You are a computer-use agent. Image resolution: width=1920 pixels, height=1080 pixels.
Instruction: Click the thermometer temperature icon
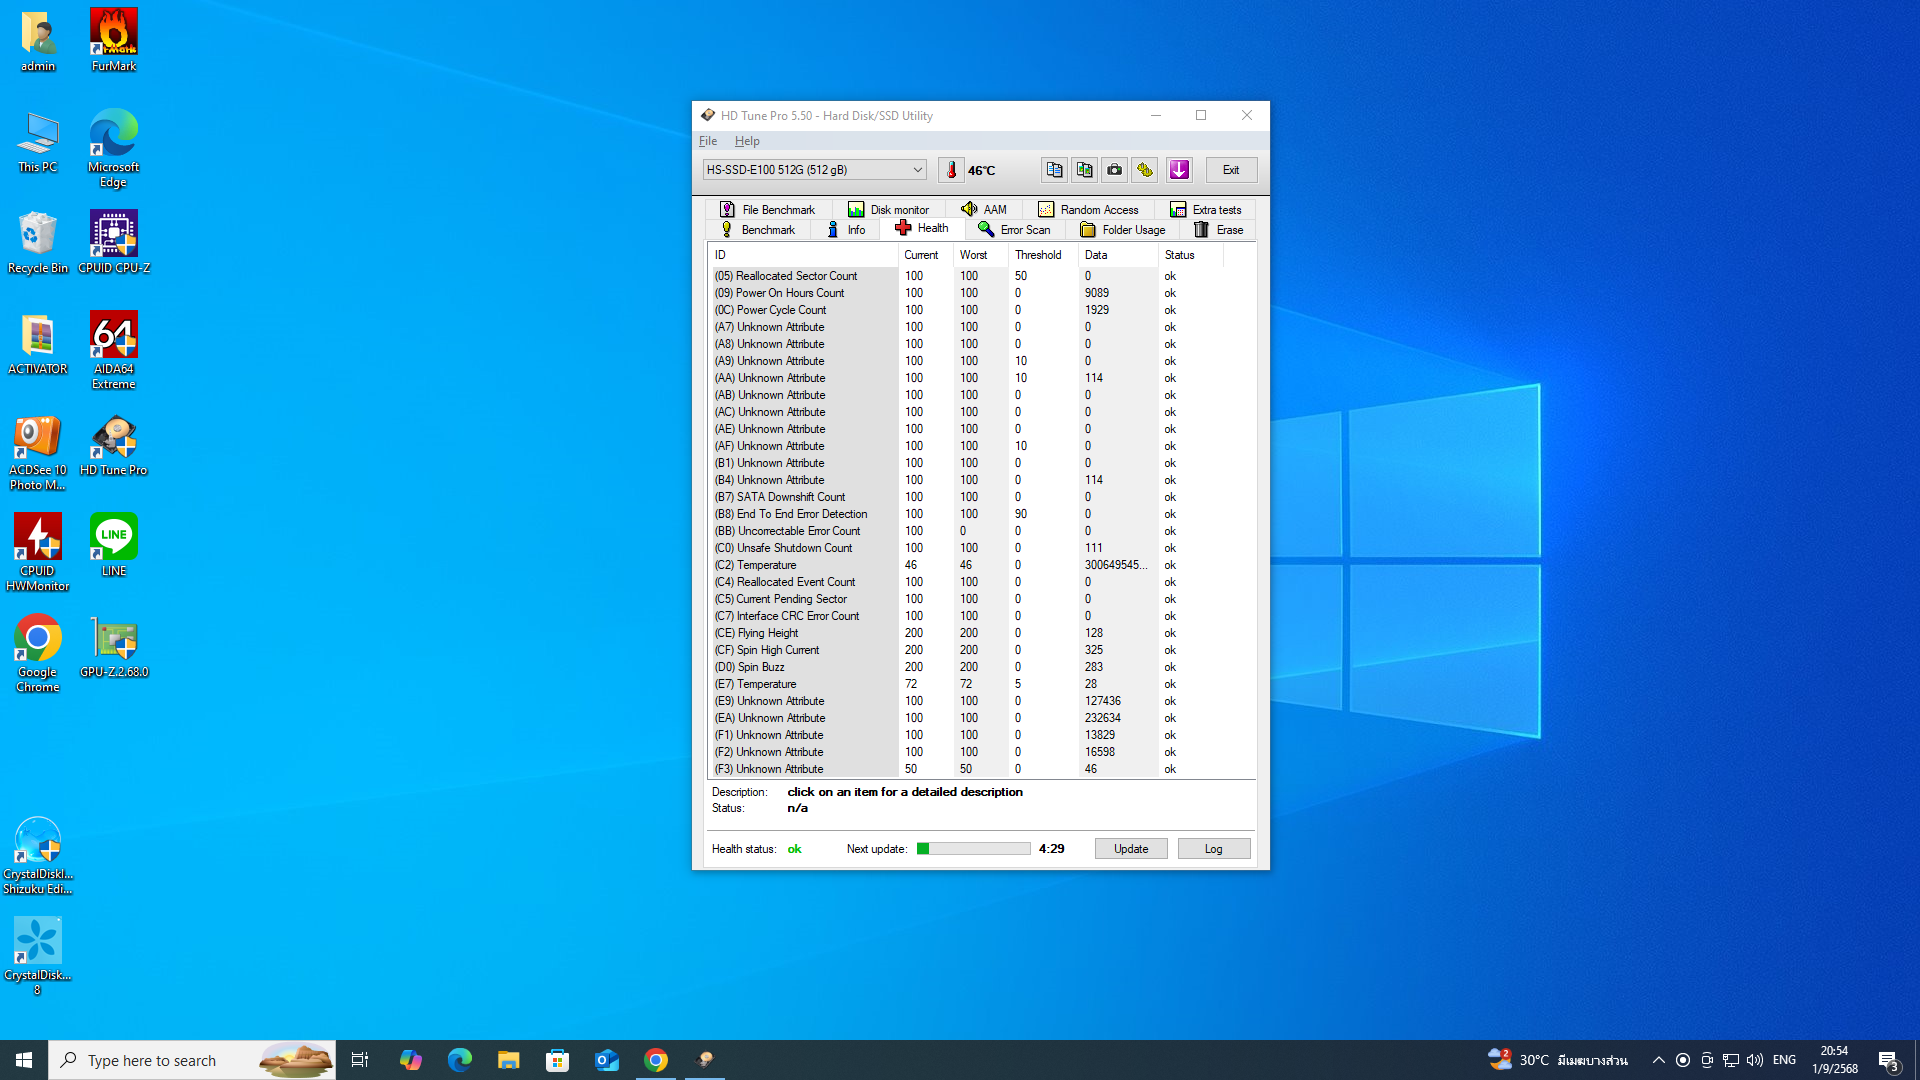pyautogui.click(x=951, y=170)
